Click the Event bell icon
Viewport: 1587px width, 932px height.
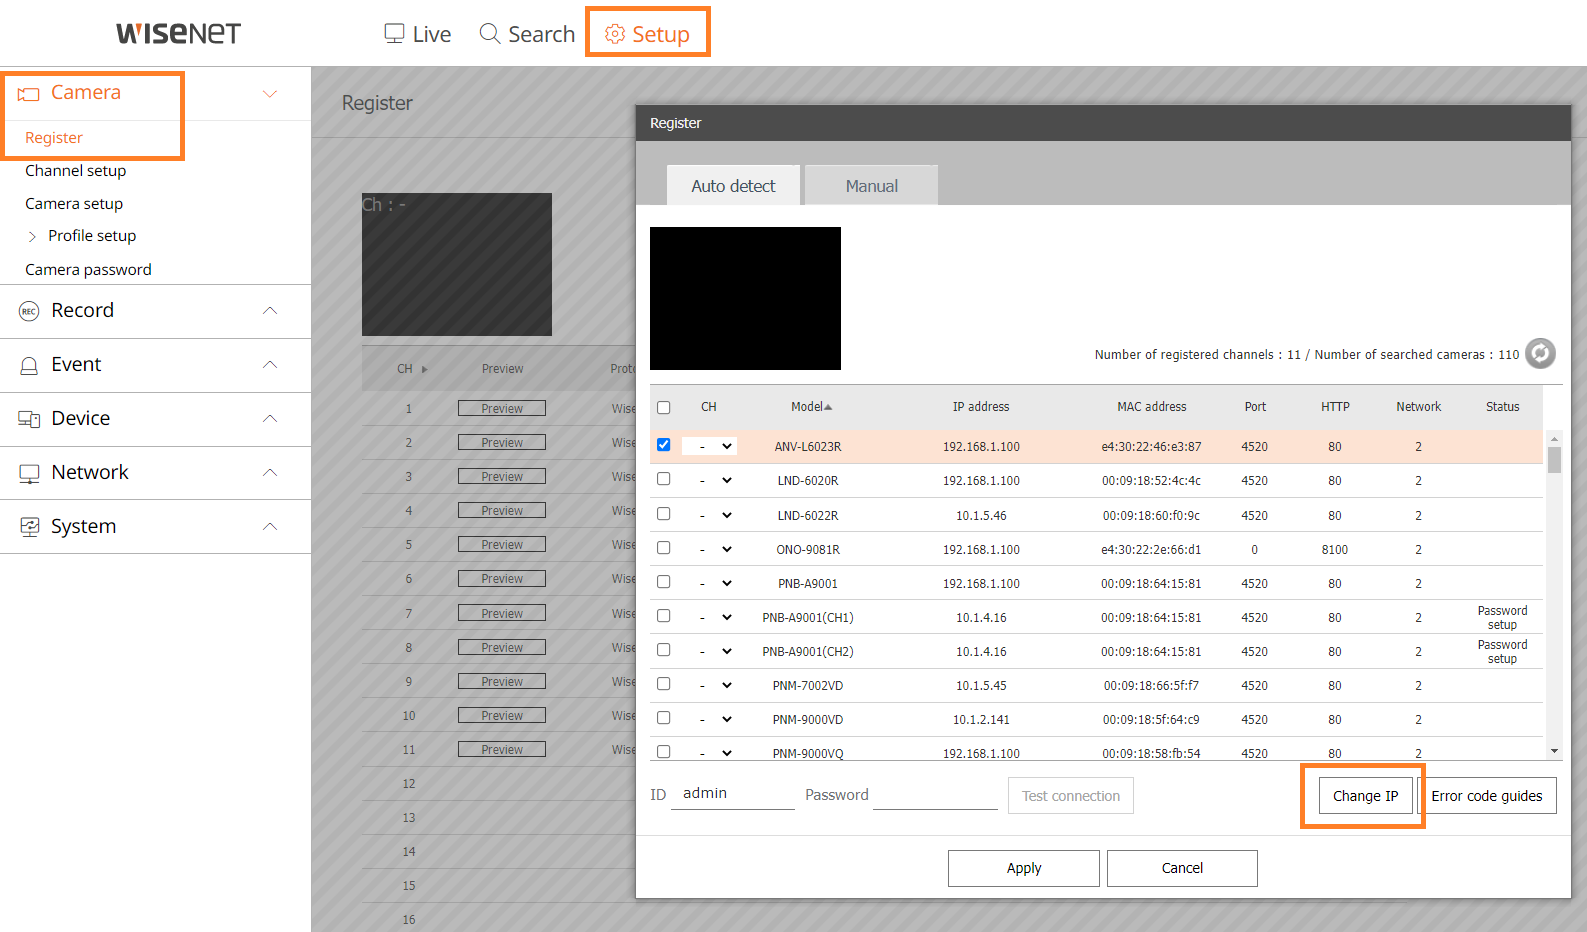29,365
